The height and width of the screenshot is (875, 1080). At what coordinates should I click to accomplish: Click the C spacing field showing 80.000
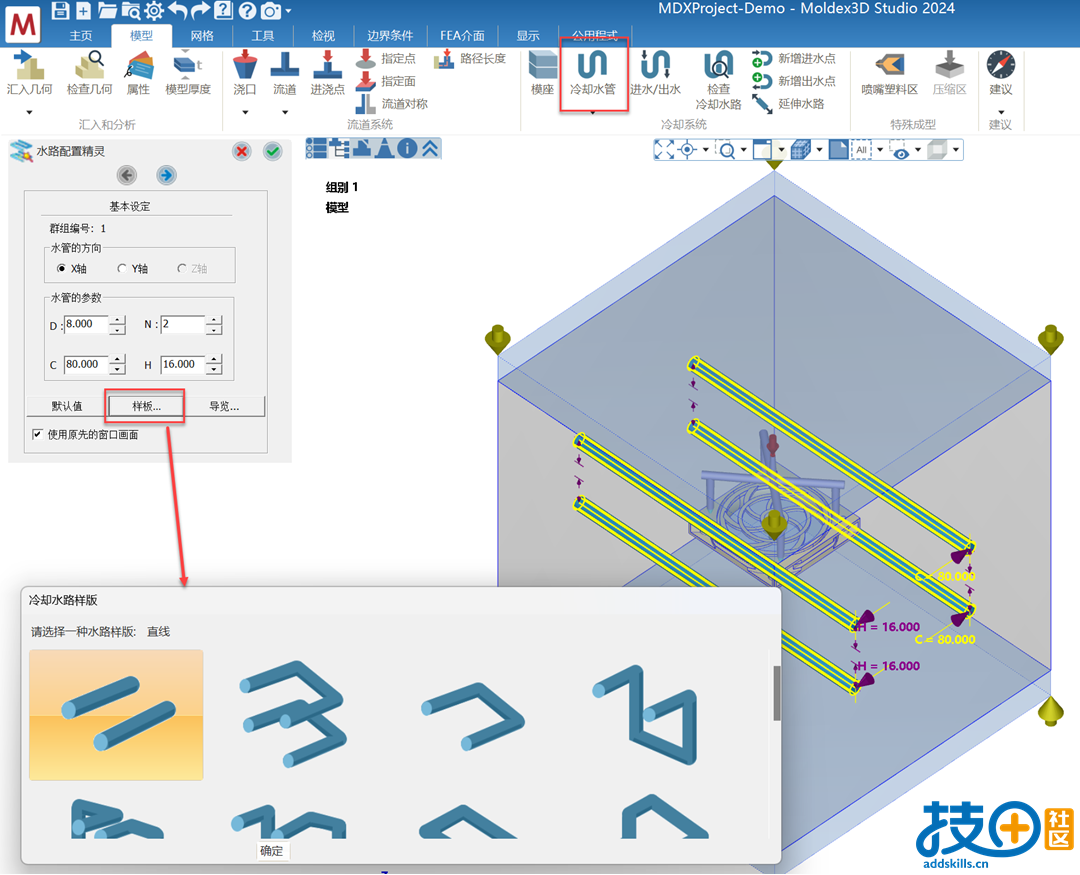pos(86,364)
